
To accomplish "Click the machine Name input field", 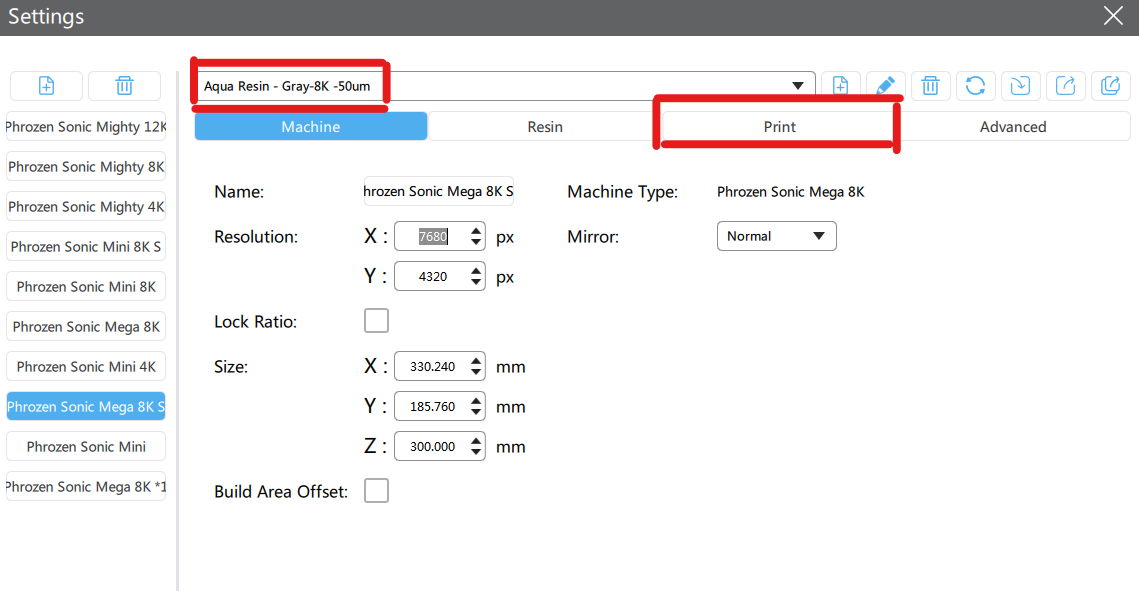I will (x=439, y=191).
